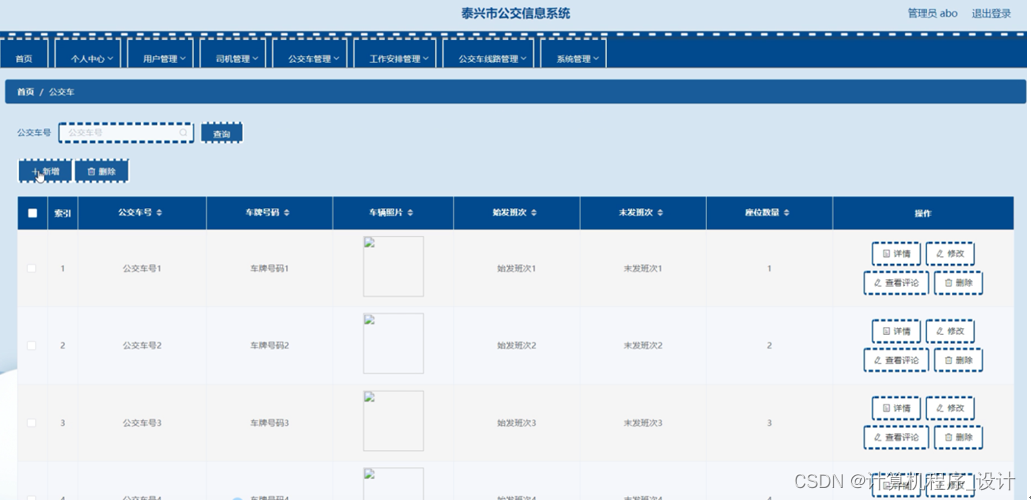The width and height of the screenshot is (1031, 500).
Task: Check the checkbox for row 公交车号1
Action: pos(32,268)
